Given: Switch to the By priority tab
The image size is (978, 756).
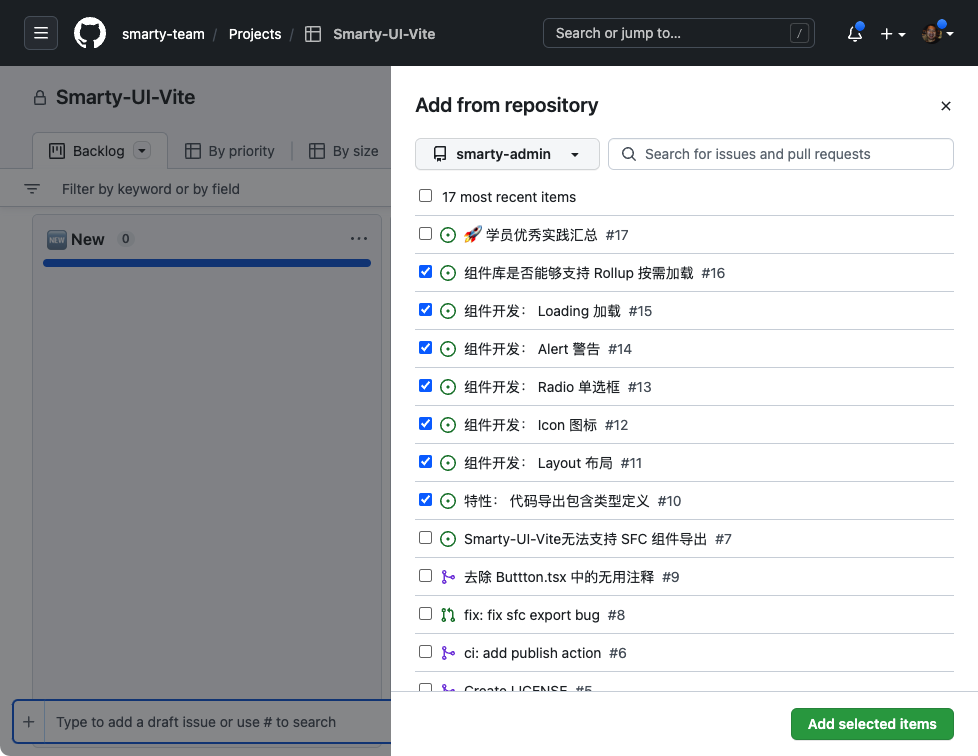Looking at the screenshot, I should [230, 151].
